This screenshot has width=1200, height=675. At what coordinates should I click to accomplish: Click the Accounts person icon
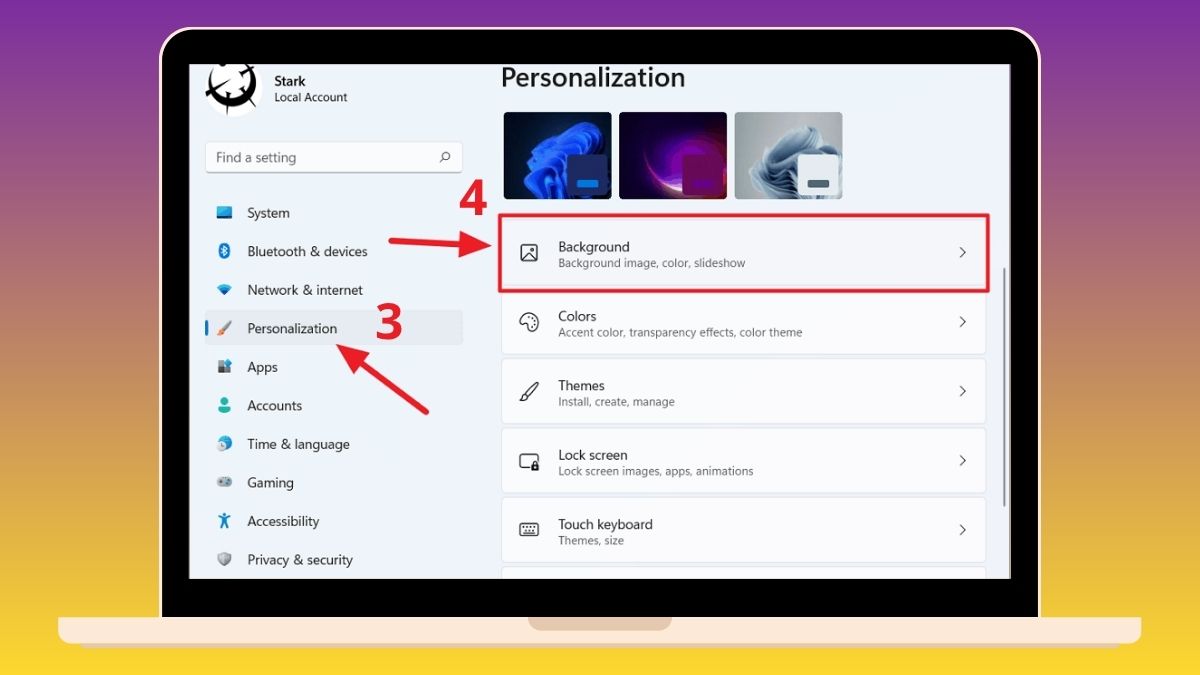[225, 405]
